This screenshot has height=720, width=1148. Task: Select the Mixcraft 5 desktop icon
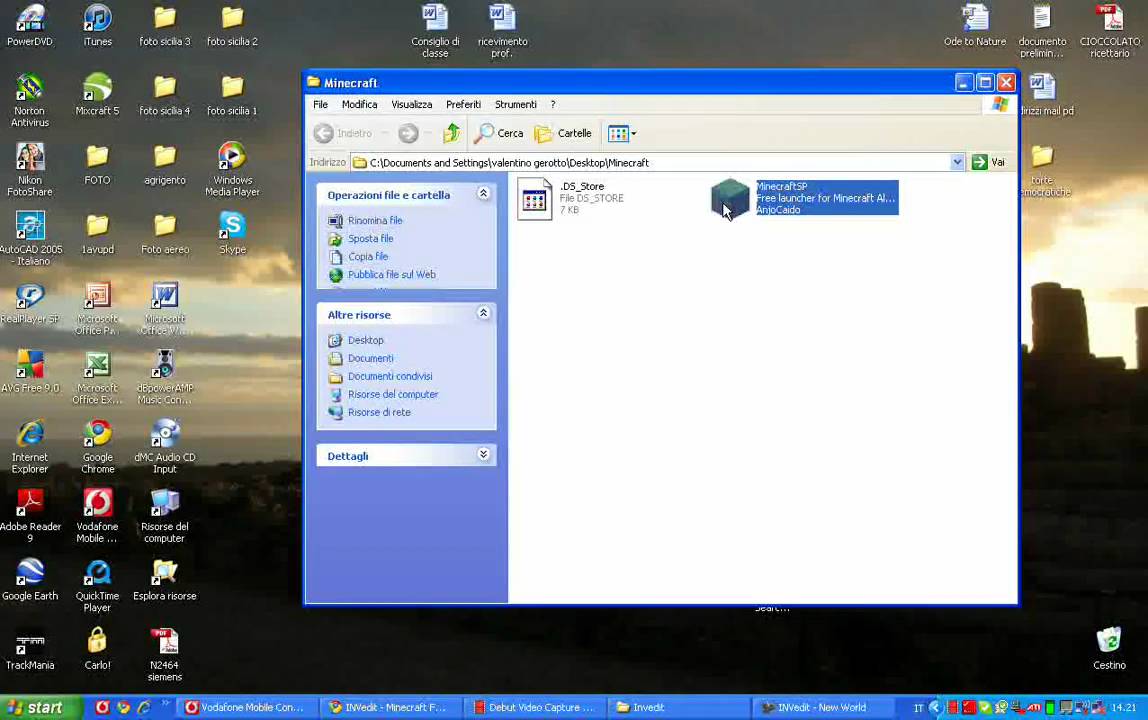(97, 94)
